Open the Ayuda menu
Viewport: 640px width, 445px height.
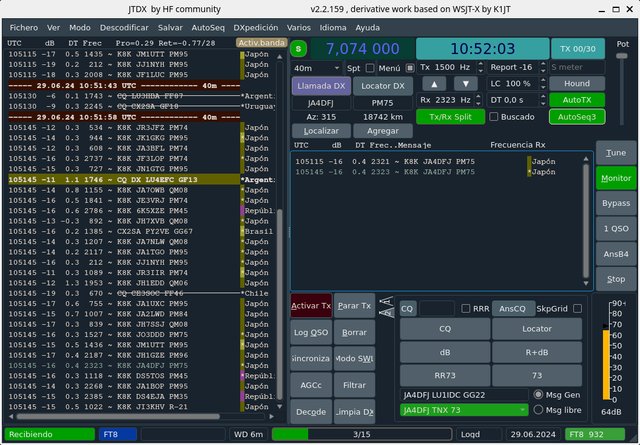click(x=367, y=28)
